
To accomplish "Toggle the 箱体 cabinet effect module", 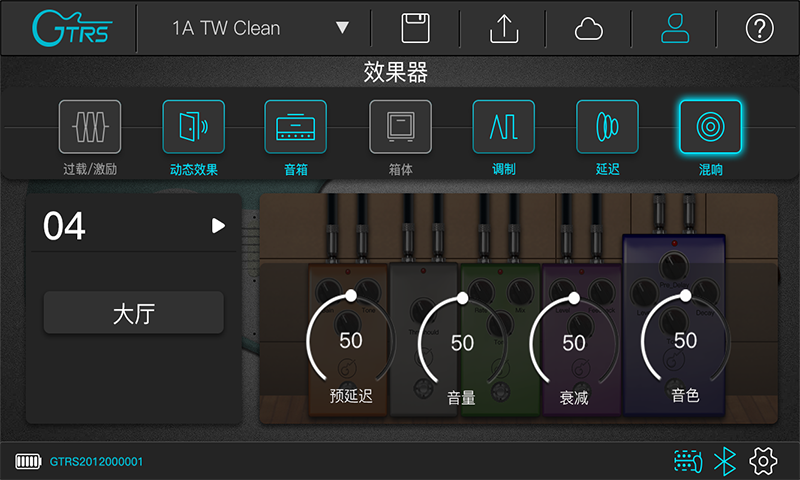I will pos(401,126).
